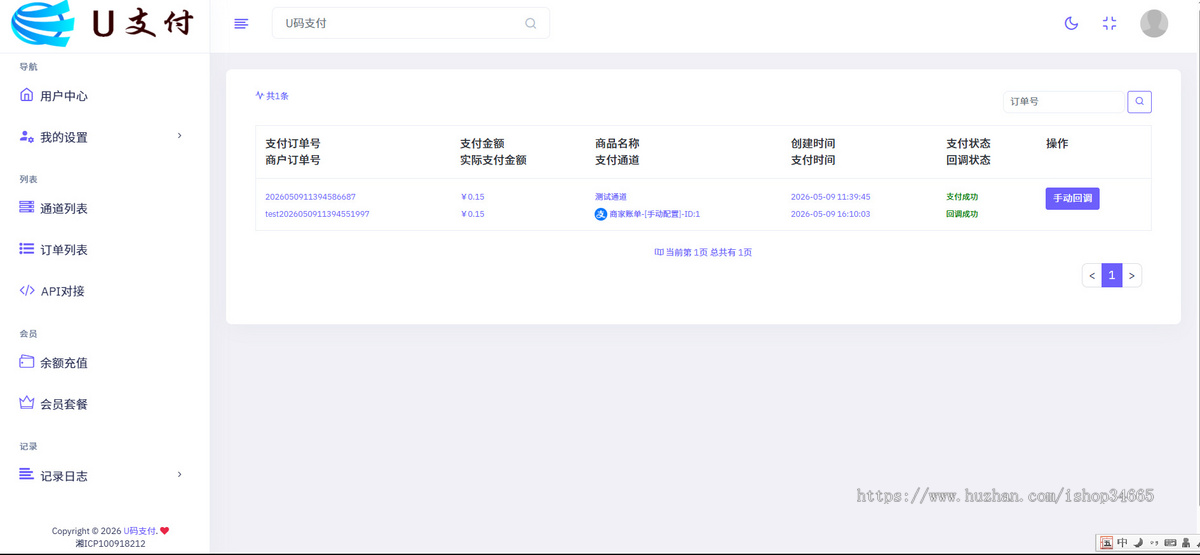Click the 支付成功 status text
1200x555 pixels.
tap(962, 197)
